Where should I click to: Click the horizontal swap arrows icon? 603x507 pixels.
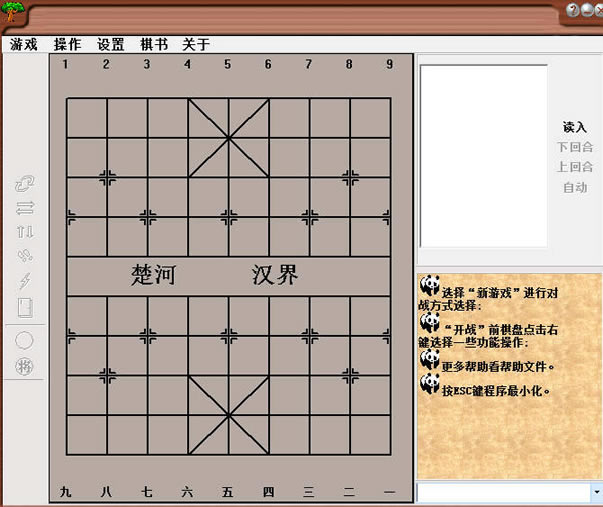25,208
